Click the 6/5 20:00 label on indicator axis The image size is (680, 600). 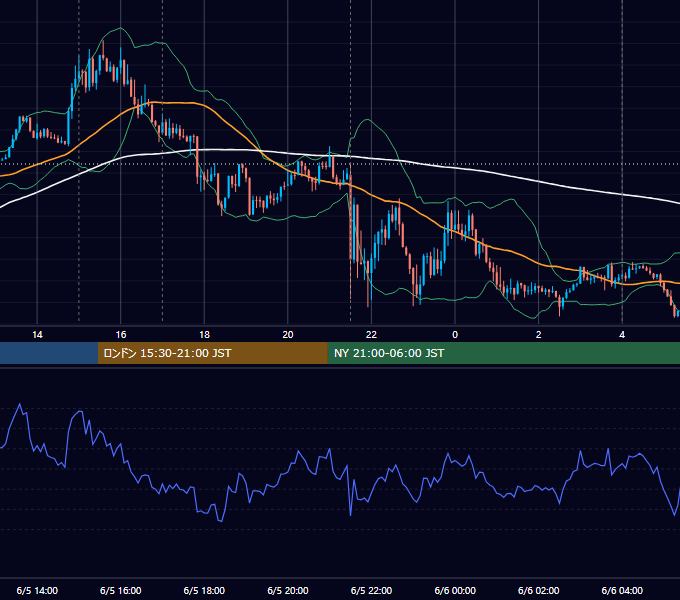pos(288,590)
